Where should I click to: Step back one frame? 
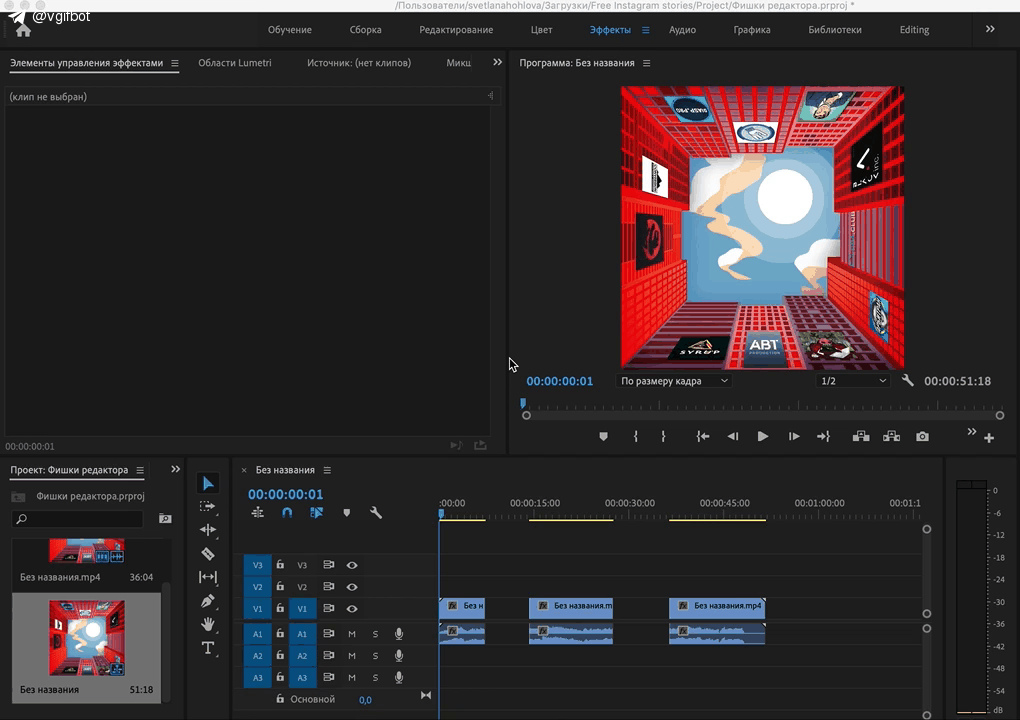click(x=732, y=436)
